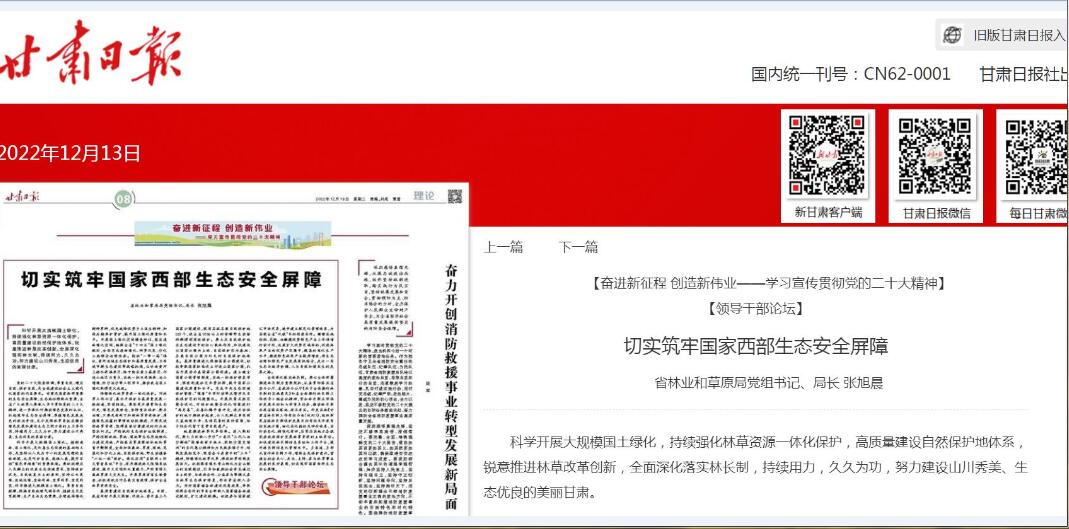Screen dimensions: 1069x529
Task: Go to next article 下一篇
Action: (578, 247)
